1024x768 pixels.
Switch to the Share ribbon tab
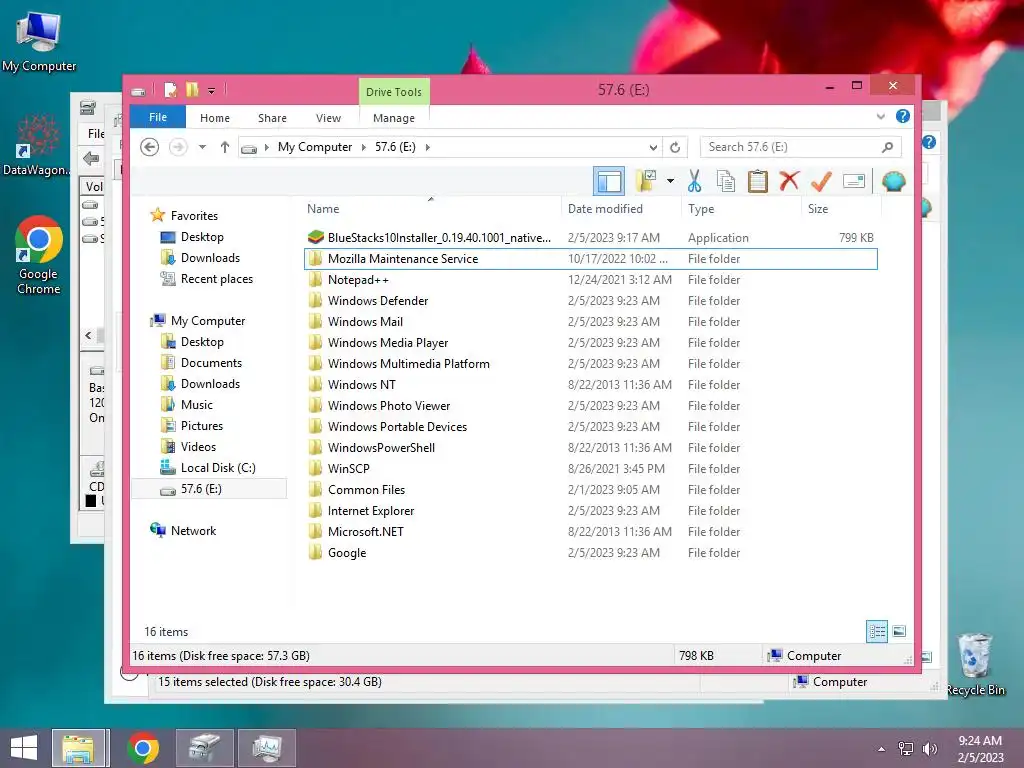point(272,118)
